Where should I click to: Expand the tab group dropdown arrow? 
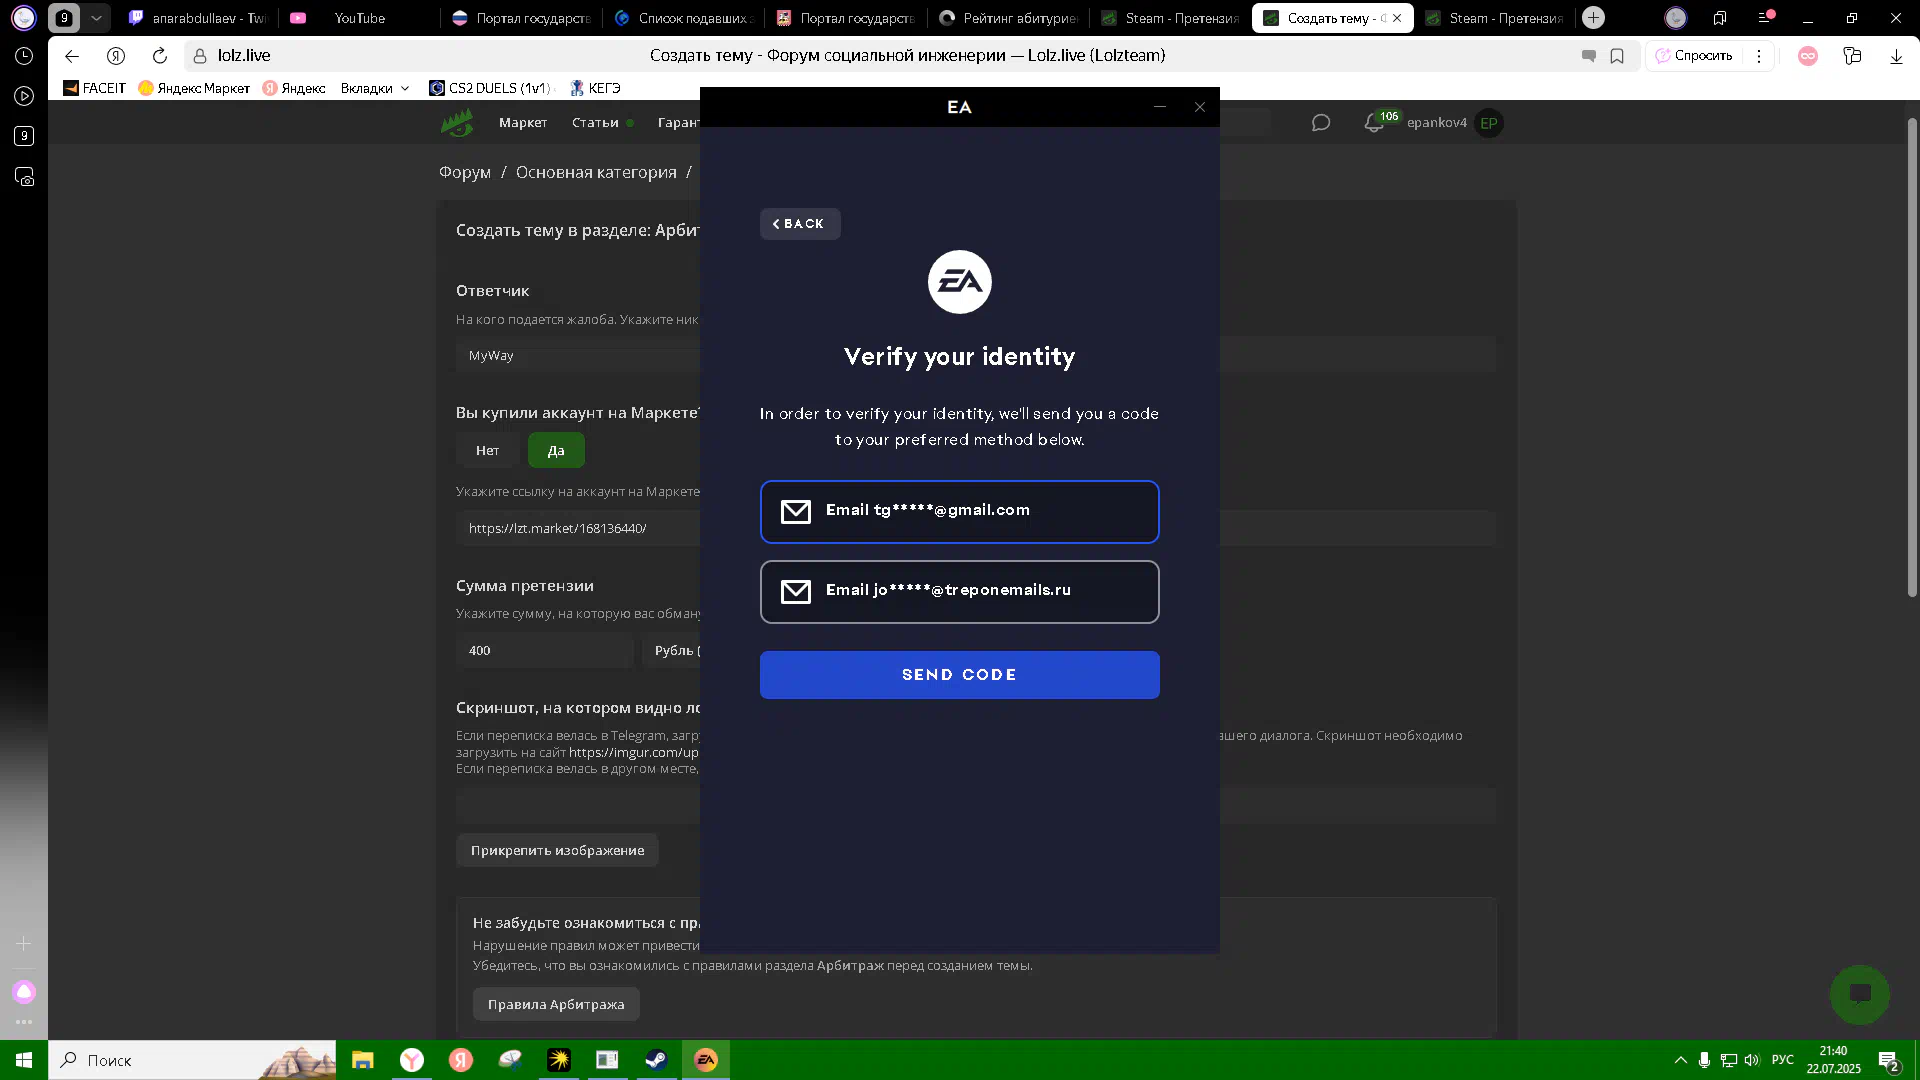(x=96, y=18)
